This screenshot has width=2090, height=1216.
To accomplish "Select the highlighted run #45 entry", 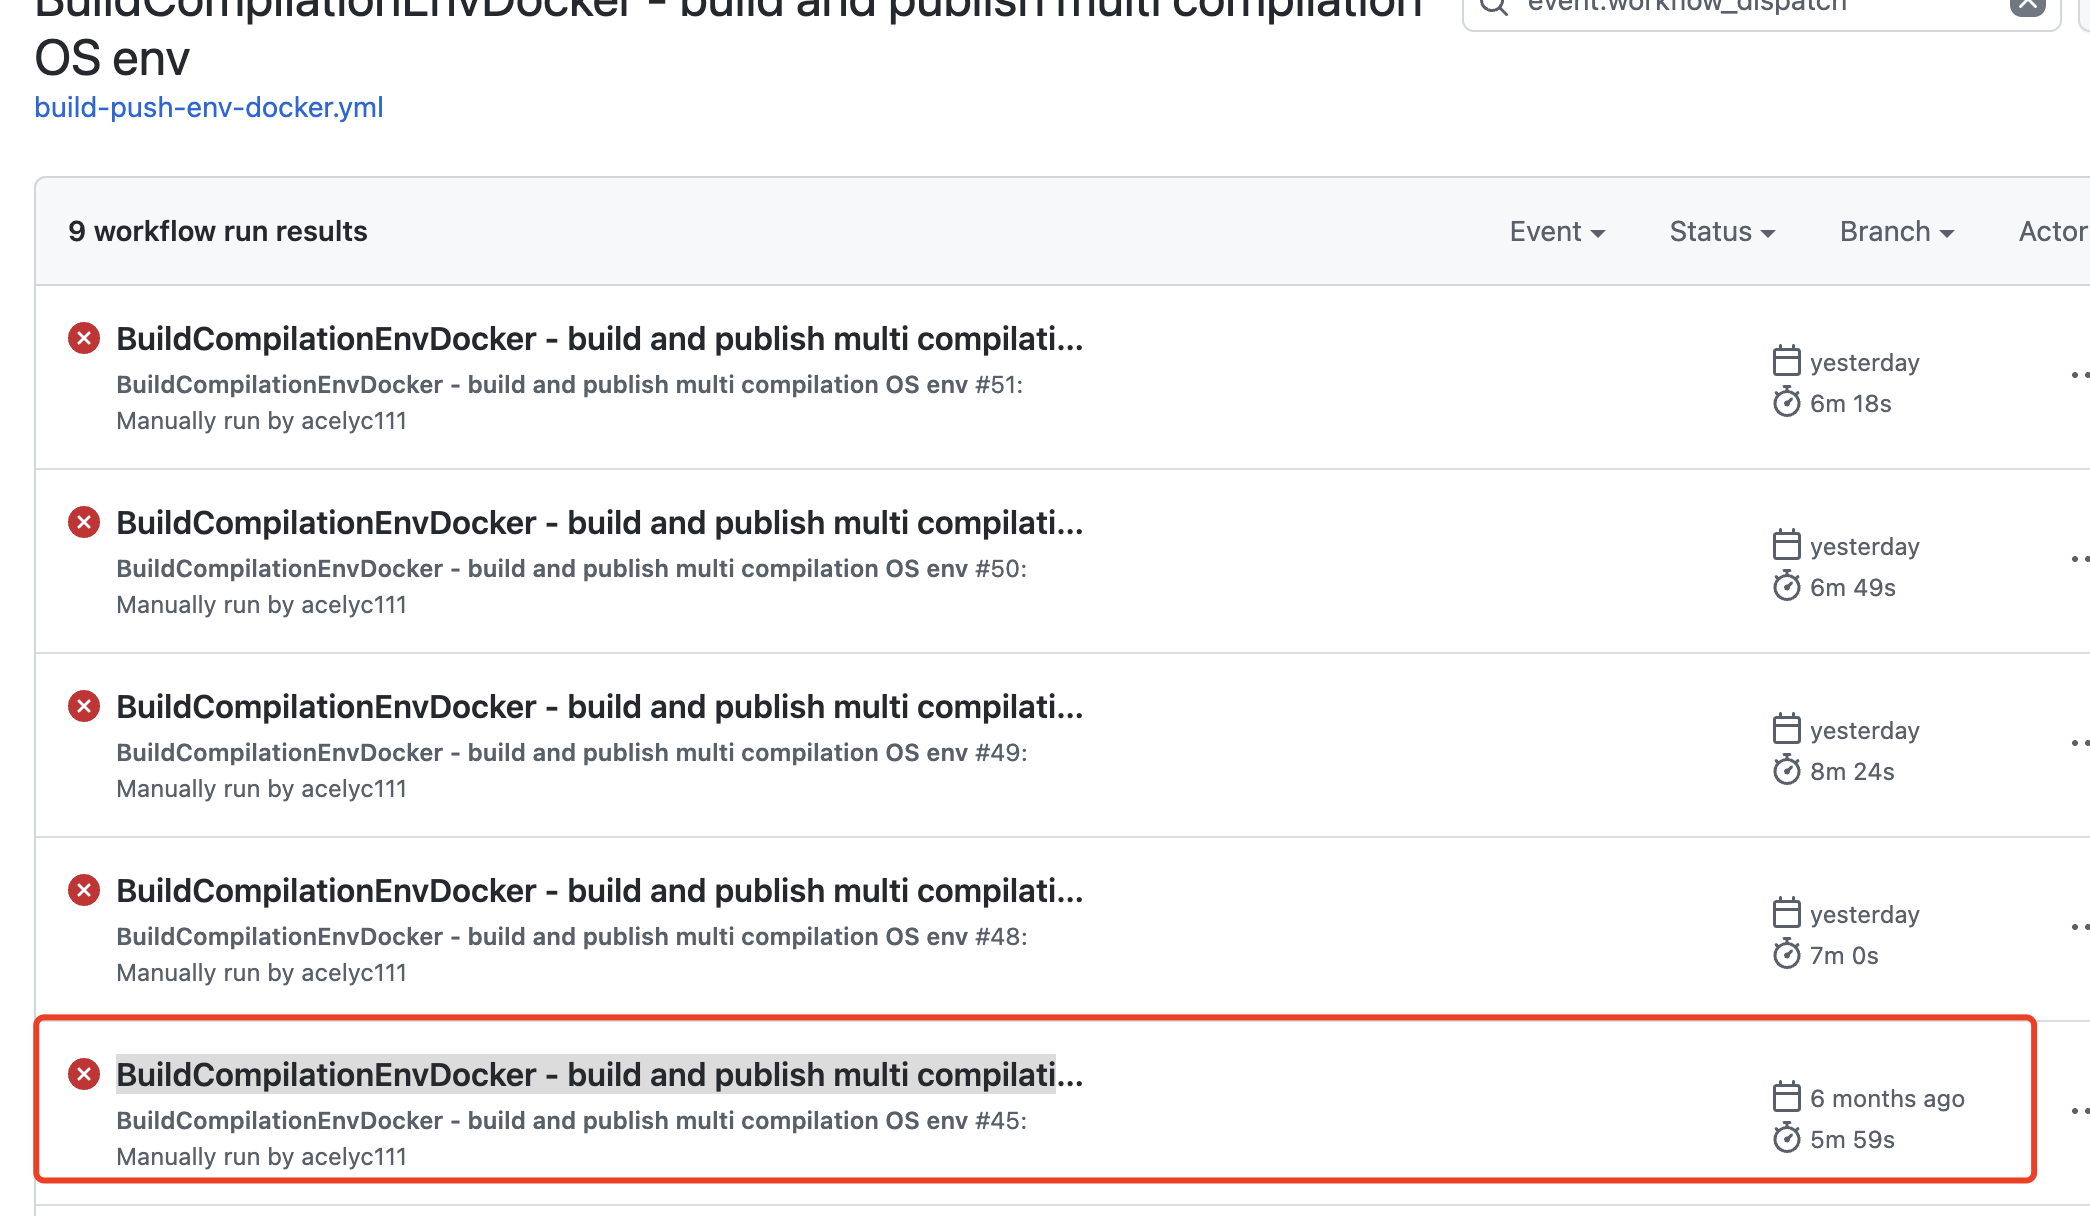I will tap(599, 1074).
